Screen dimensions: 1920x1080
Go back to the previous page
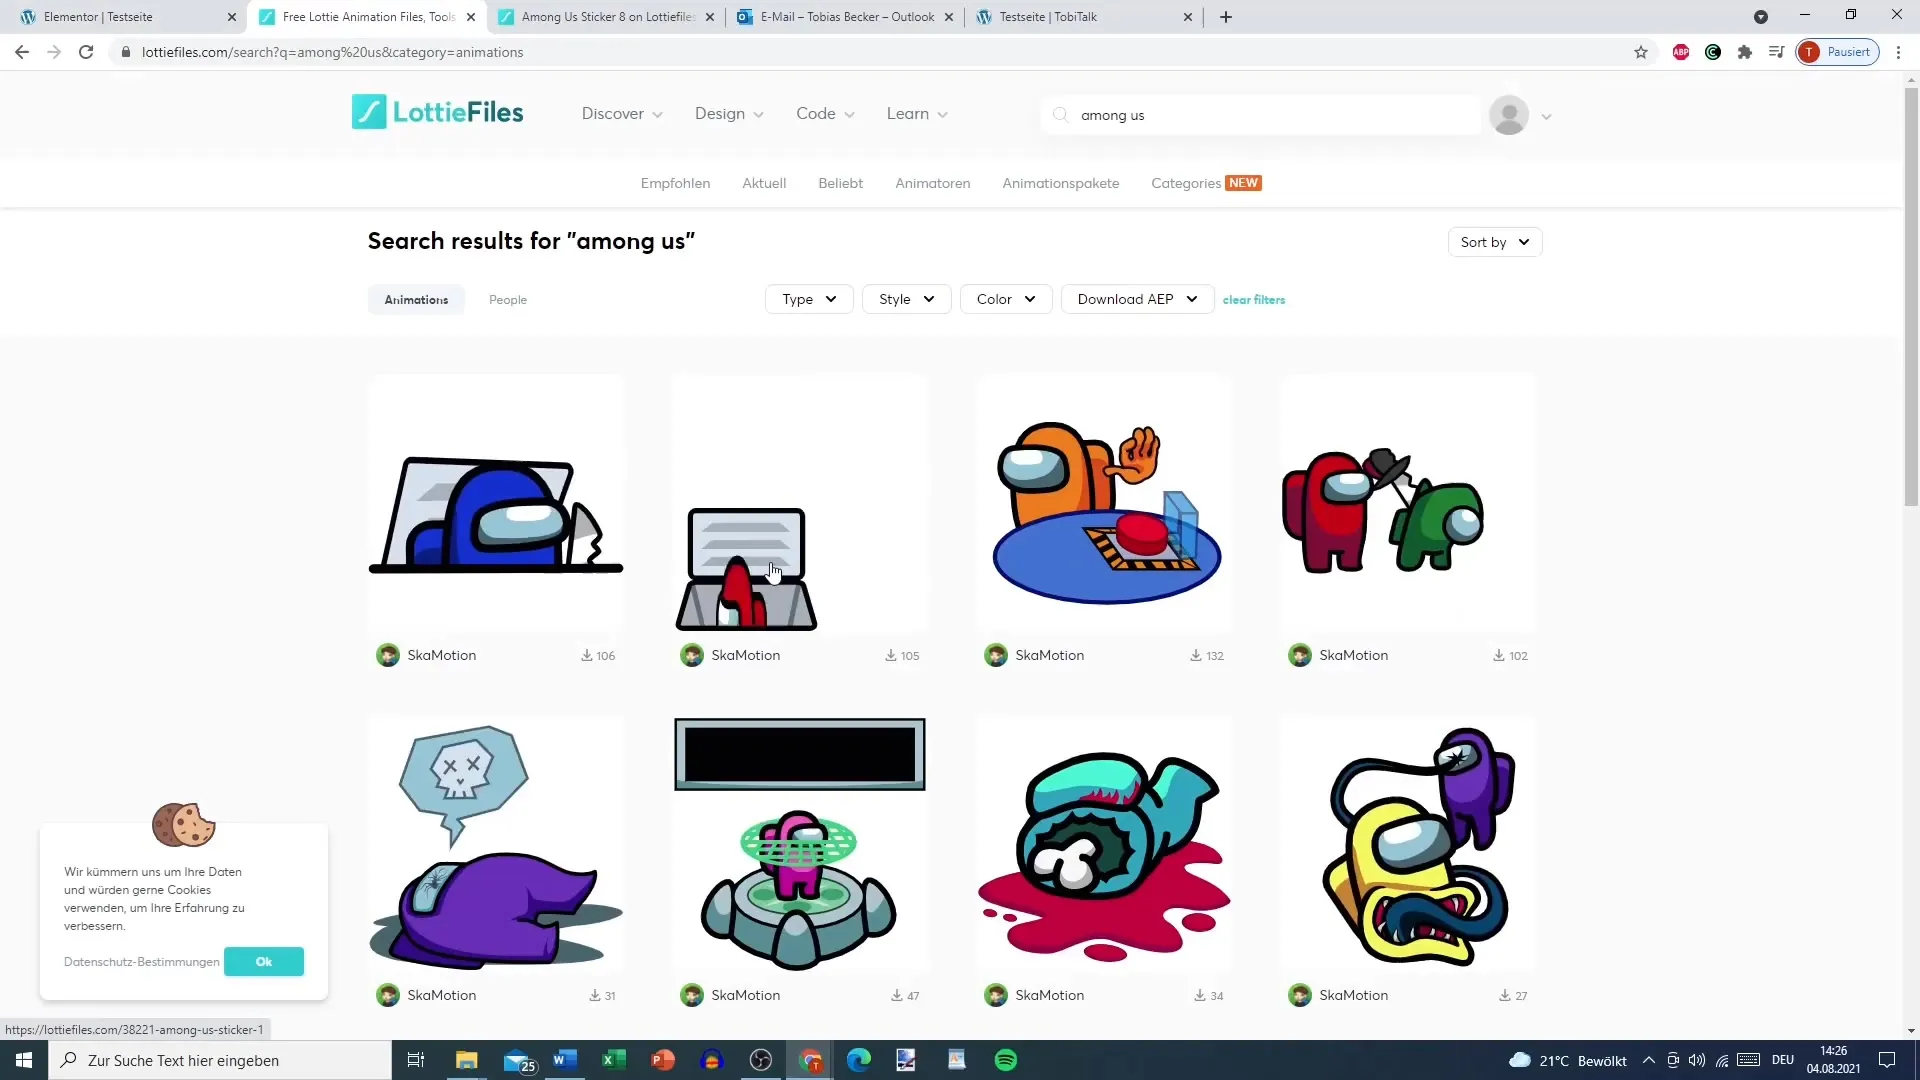pyautogui.click(x=22, y=52)
